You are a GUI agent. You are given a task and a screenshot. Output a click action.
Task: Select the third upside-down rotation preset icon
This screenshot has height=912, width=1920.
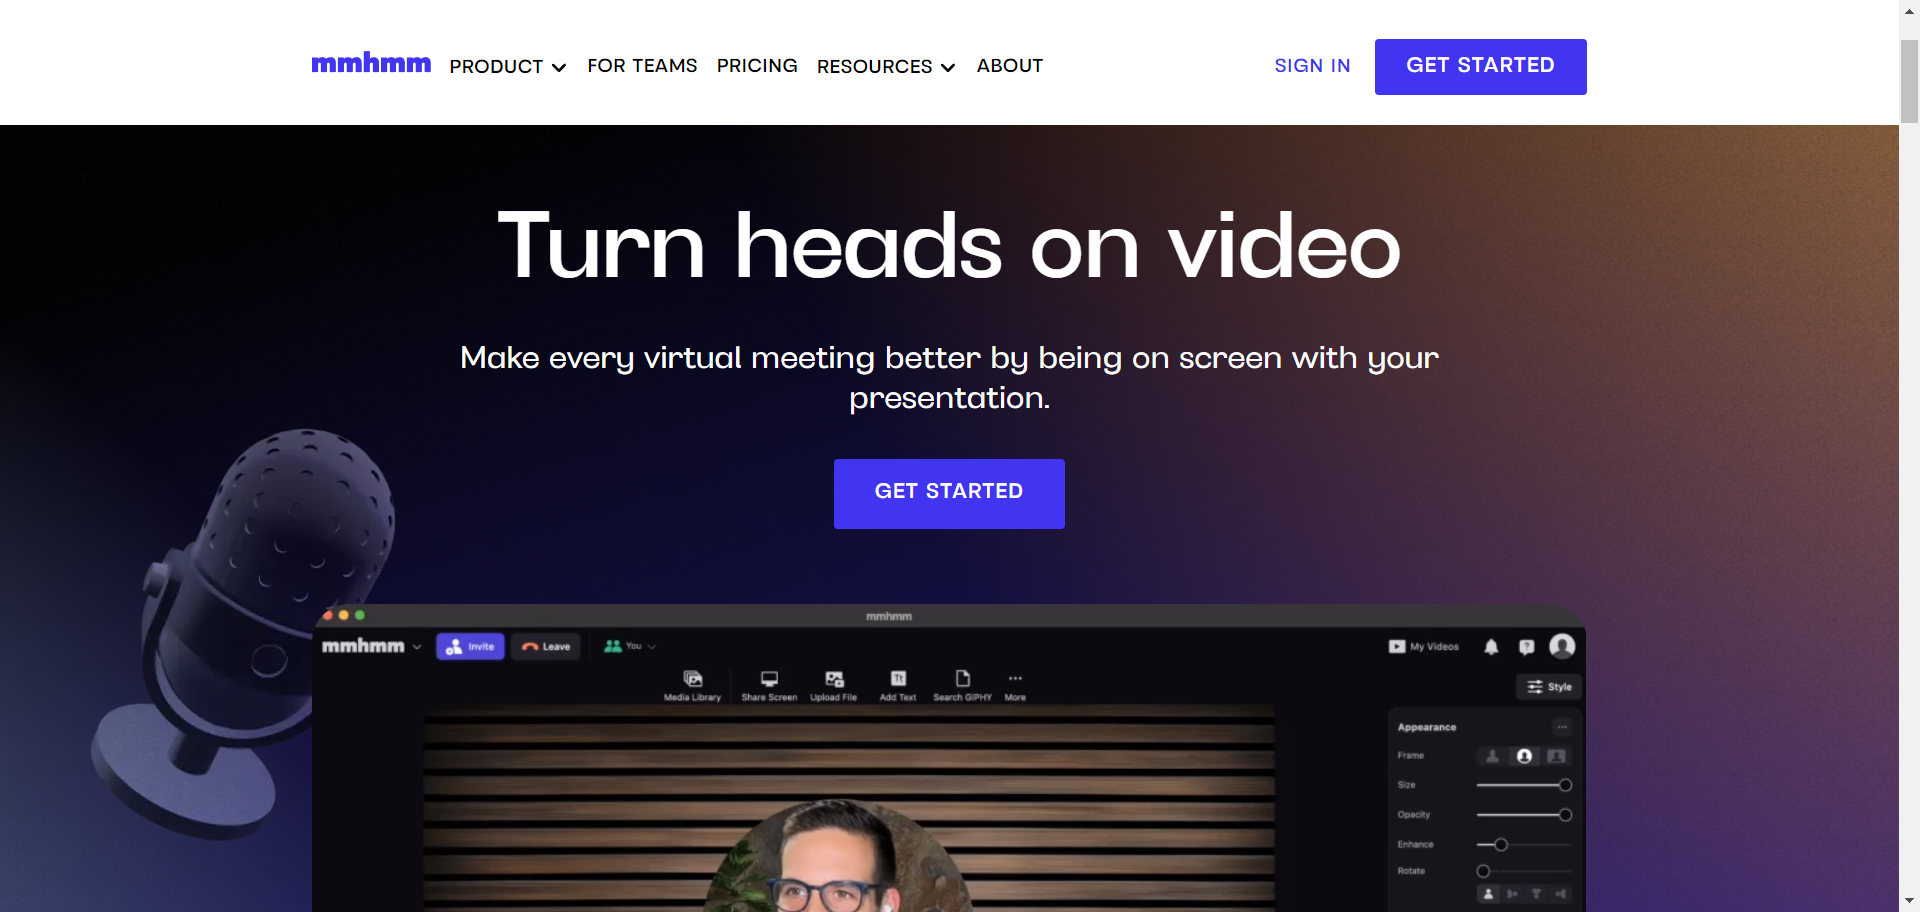pos(1536,894)
